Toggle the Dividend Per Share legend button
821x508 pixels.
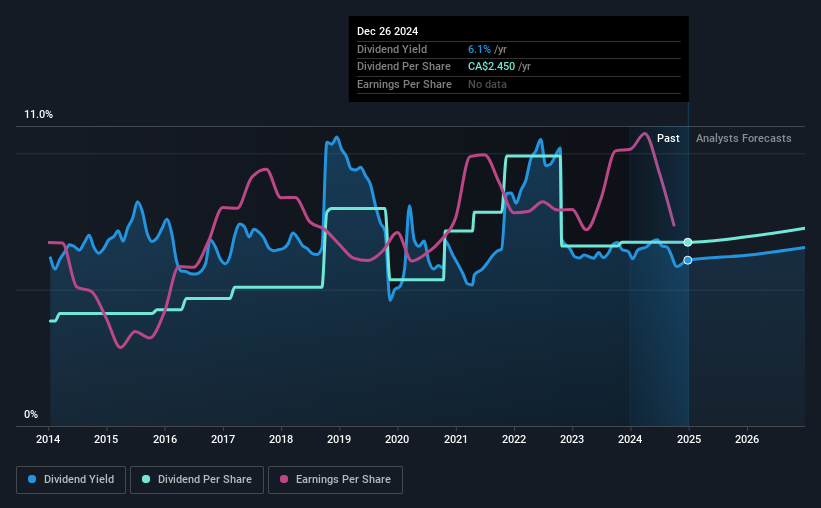click(197, 480)
